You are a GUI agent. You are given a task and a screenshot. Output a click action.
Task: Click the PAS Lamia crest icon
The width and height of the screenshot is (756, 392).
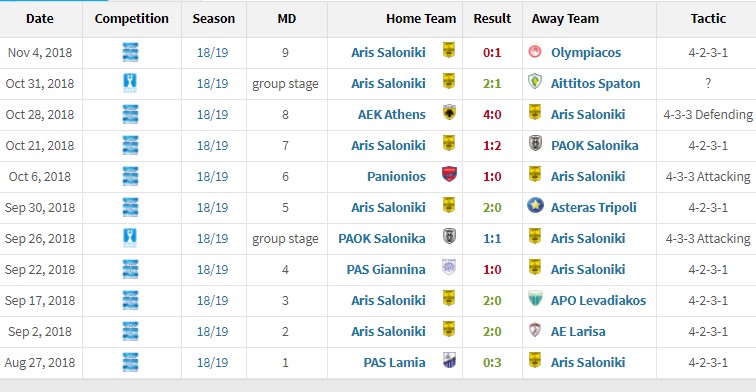point(449,361)
